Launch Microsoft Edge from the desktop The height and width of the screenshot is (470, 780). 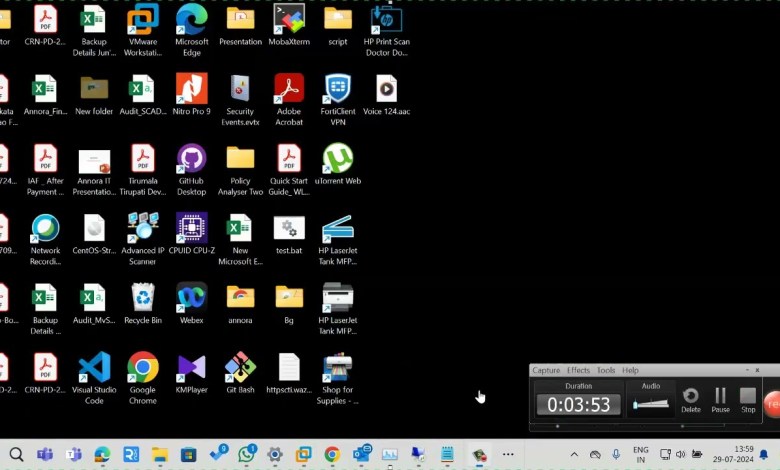[x=192, y=30]
